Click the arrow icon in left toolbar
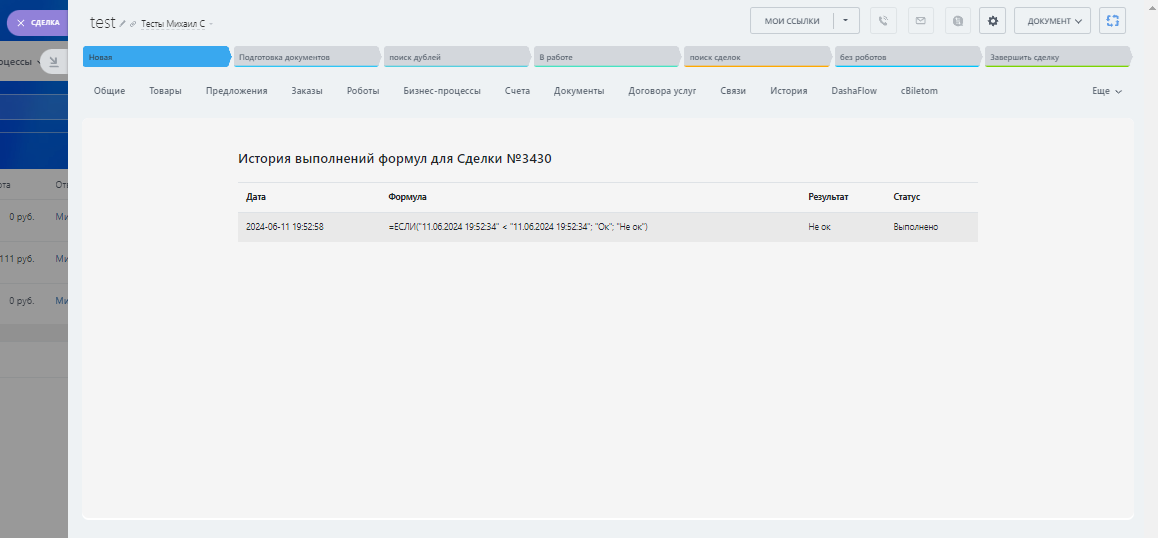The width and height of the screenshot is (1158, 538). click(x=55, y=62)
